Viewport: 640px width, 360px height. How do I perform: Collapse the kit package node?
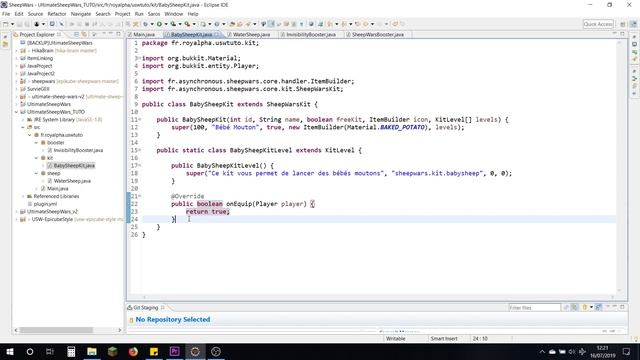[36, 158]
